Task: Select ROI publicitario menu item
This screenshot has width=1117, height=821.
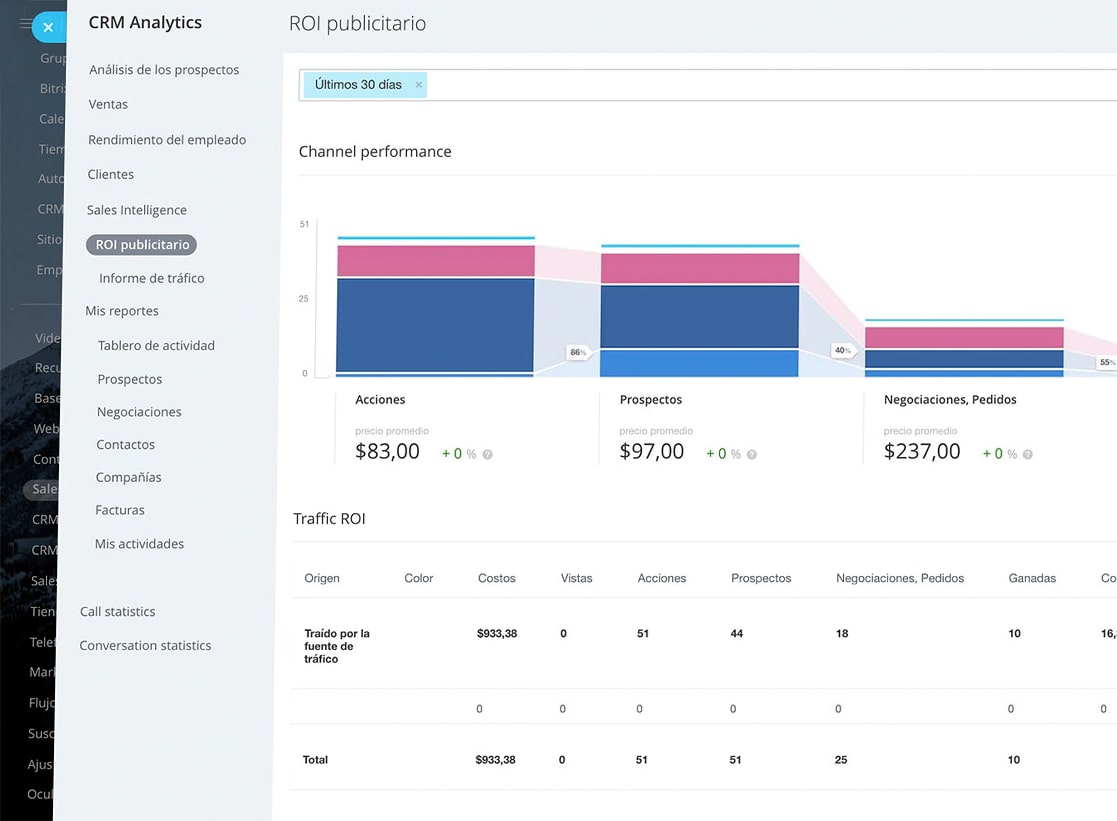Action: pyautogui.click(x=142, y=244)
